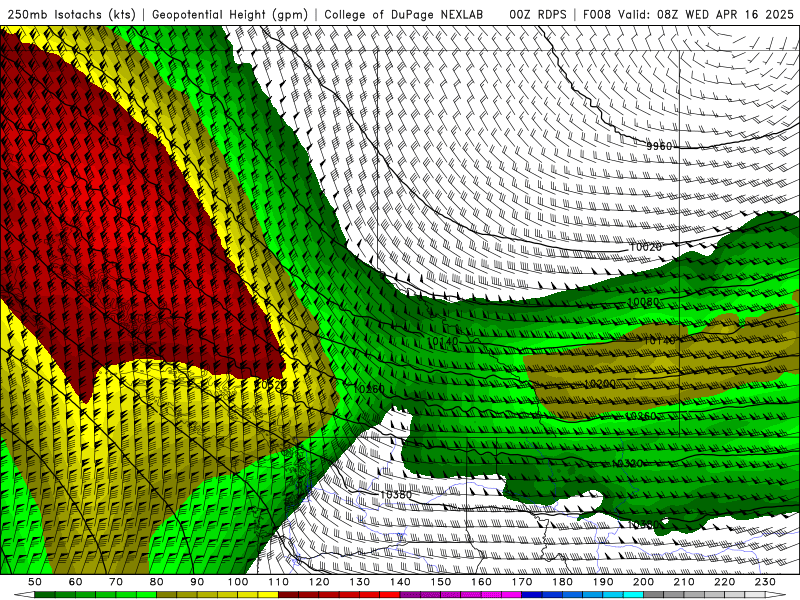
Task: Click the dark gray swatch right of 200
Action: pos(654,595)
